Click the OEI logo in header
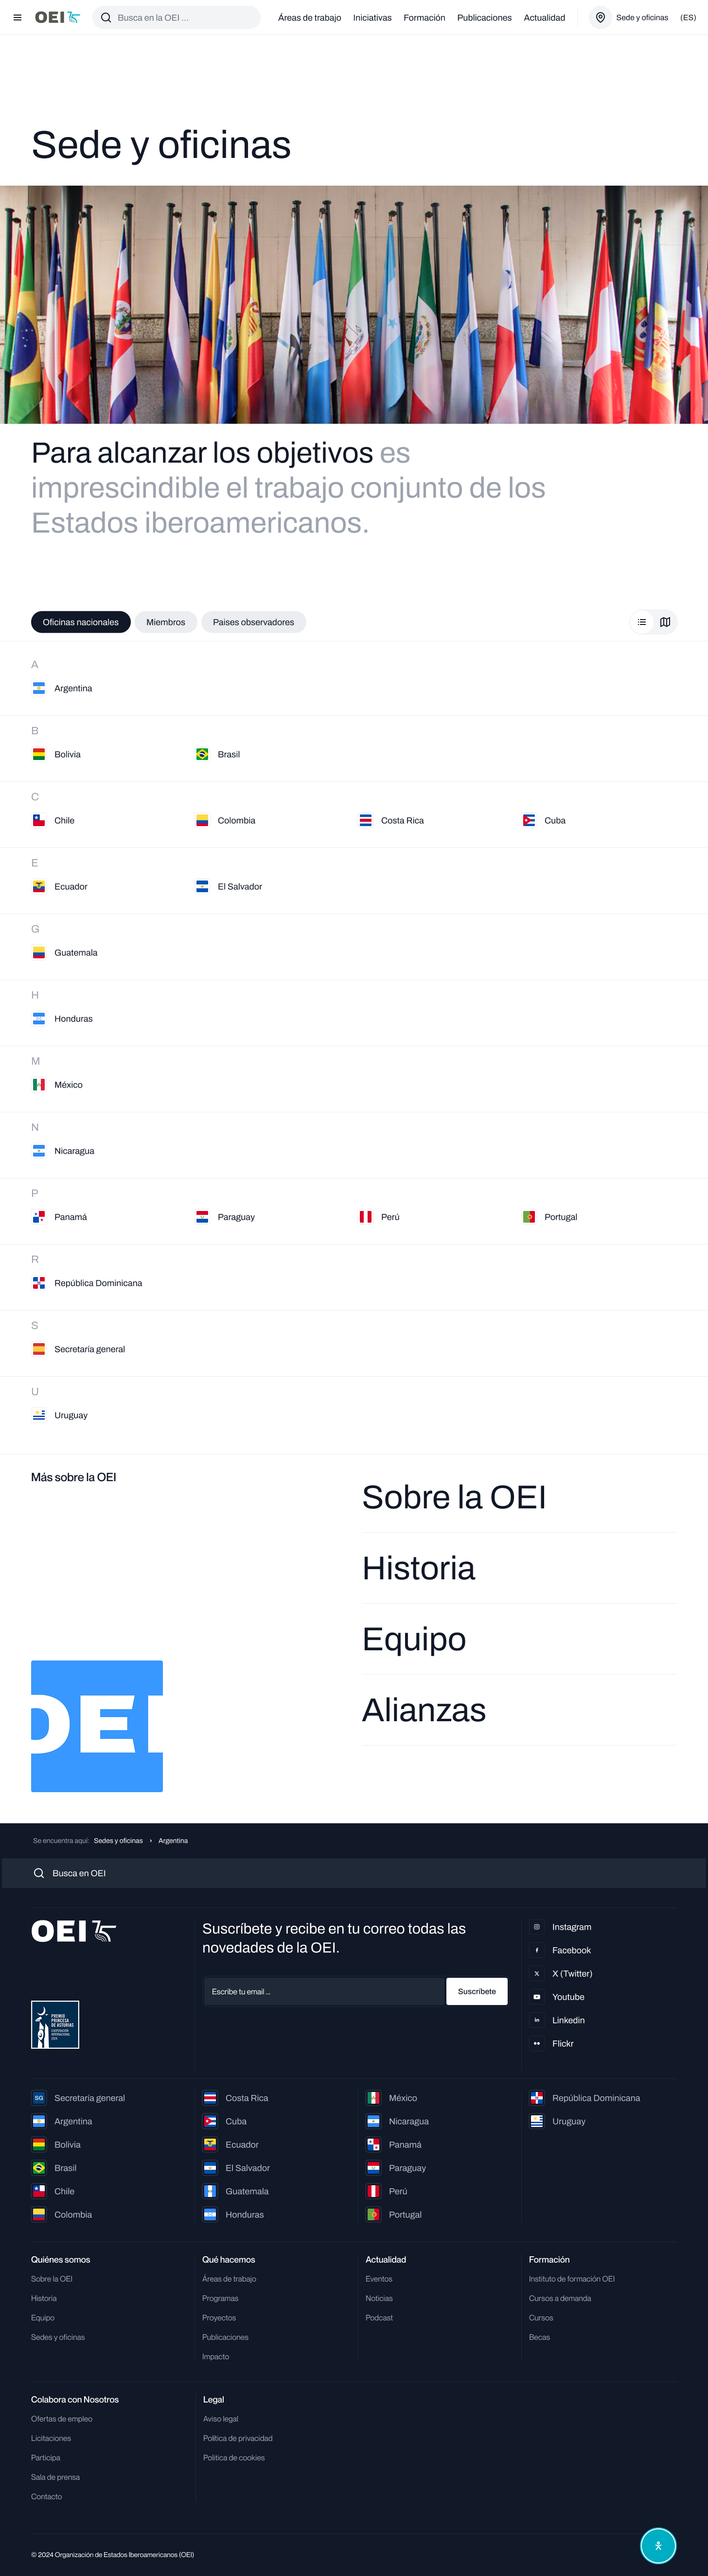 point(57,18)
